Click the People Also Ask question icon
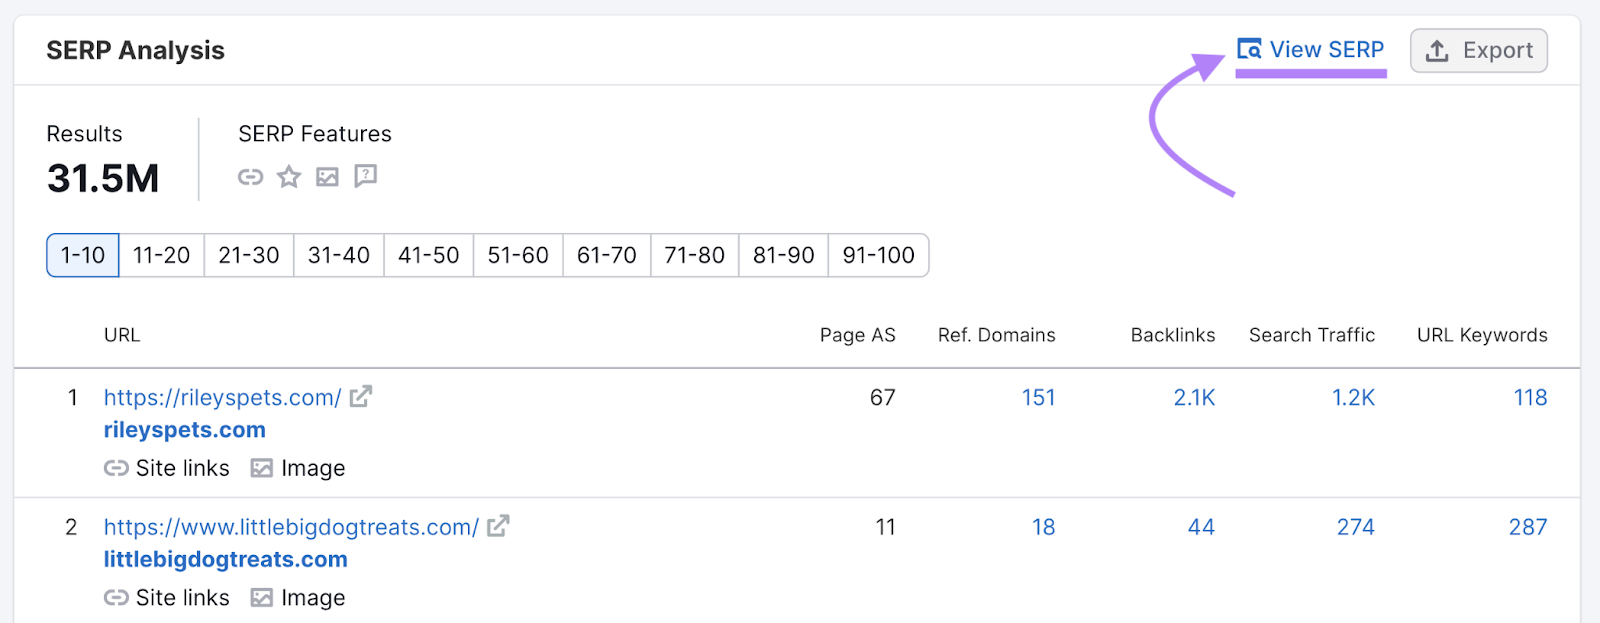Image resolution: width=1600 pixels, height=623 pixels. 364,177
